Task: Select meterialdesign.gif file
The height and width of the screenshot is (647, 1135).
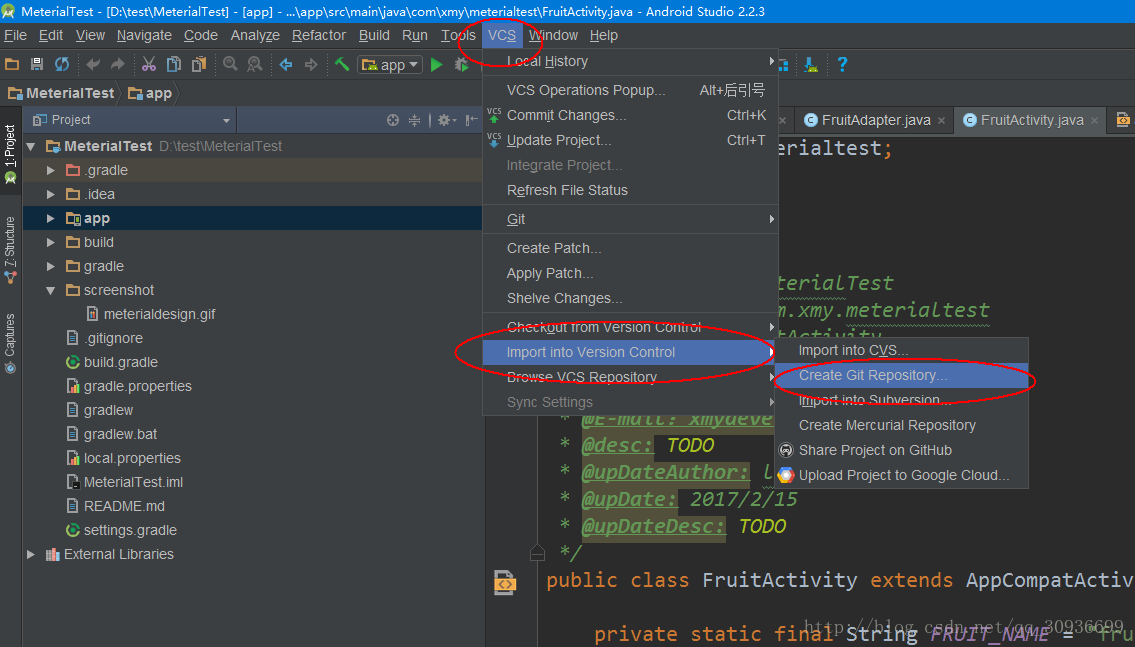Action: pos(151,314)
